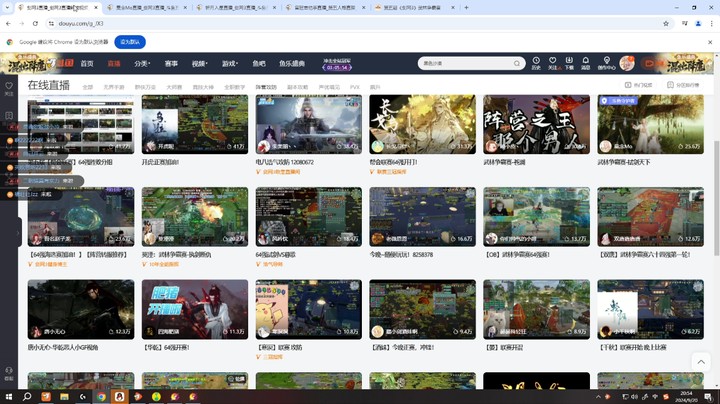720x404 pixels.
Task: Open the 历史 history clock icon
Action: click(x=536, y=62)
